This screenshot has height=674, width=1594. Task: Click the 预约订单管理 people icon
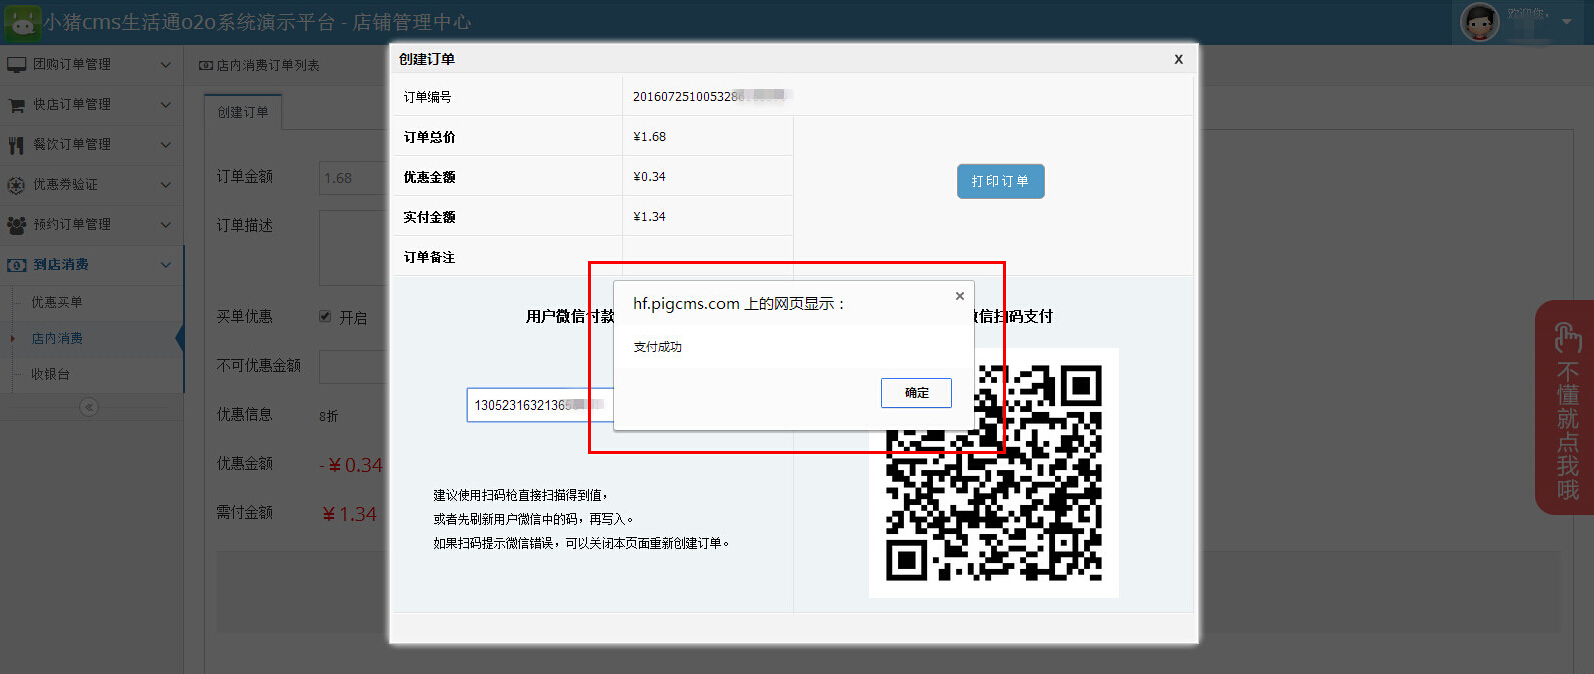pyautogui.click(x=16, y=225)
